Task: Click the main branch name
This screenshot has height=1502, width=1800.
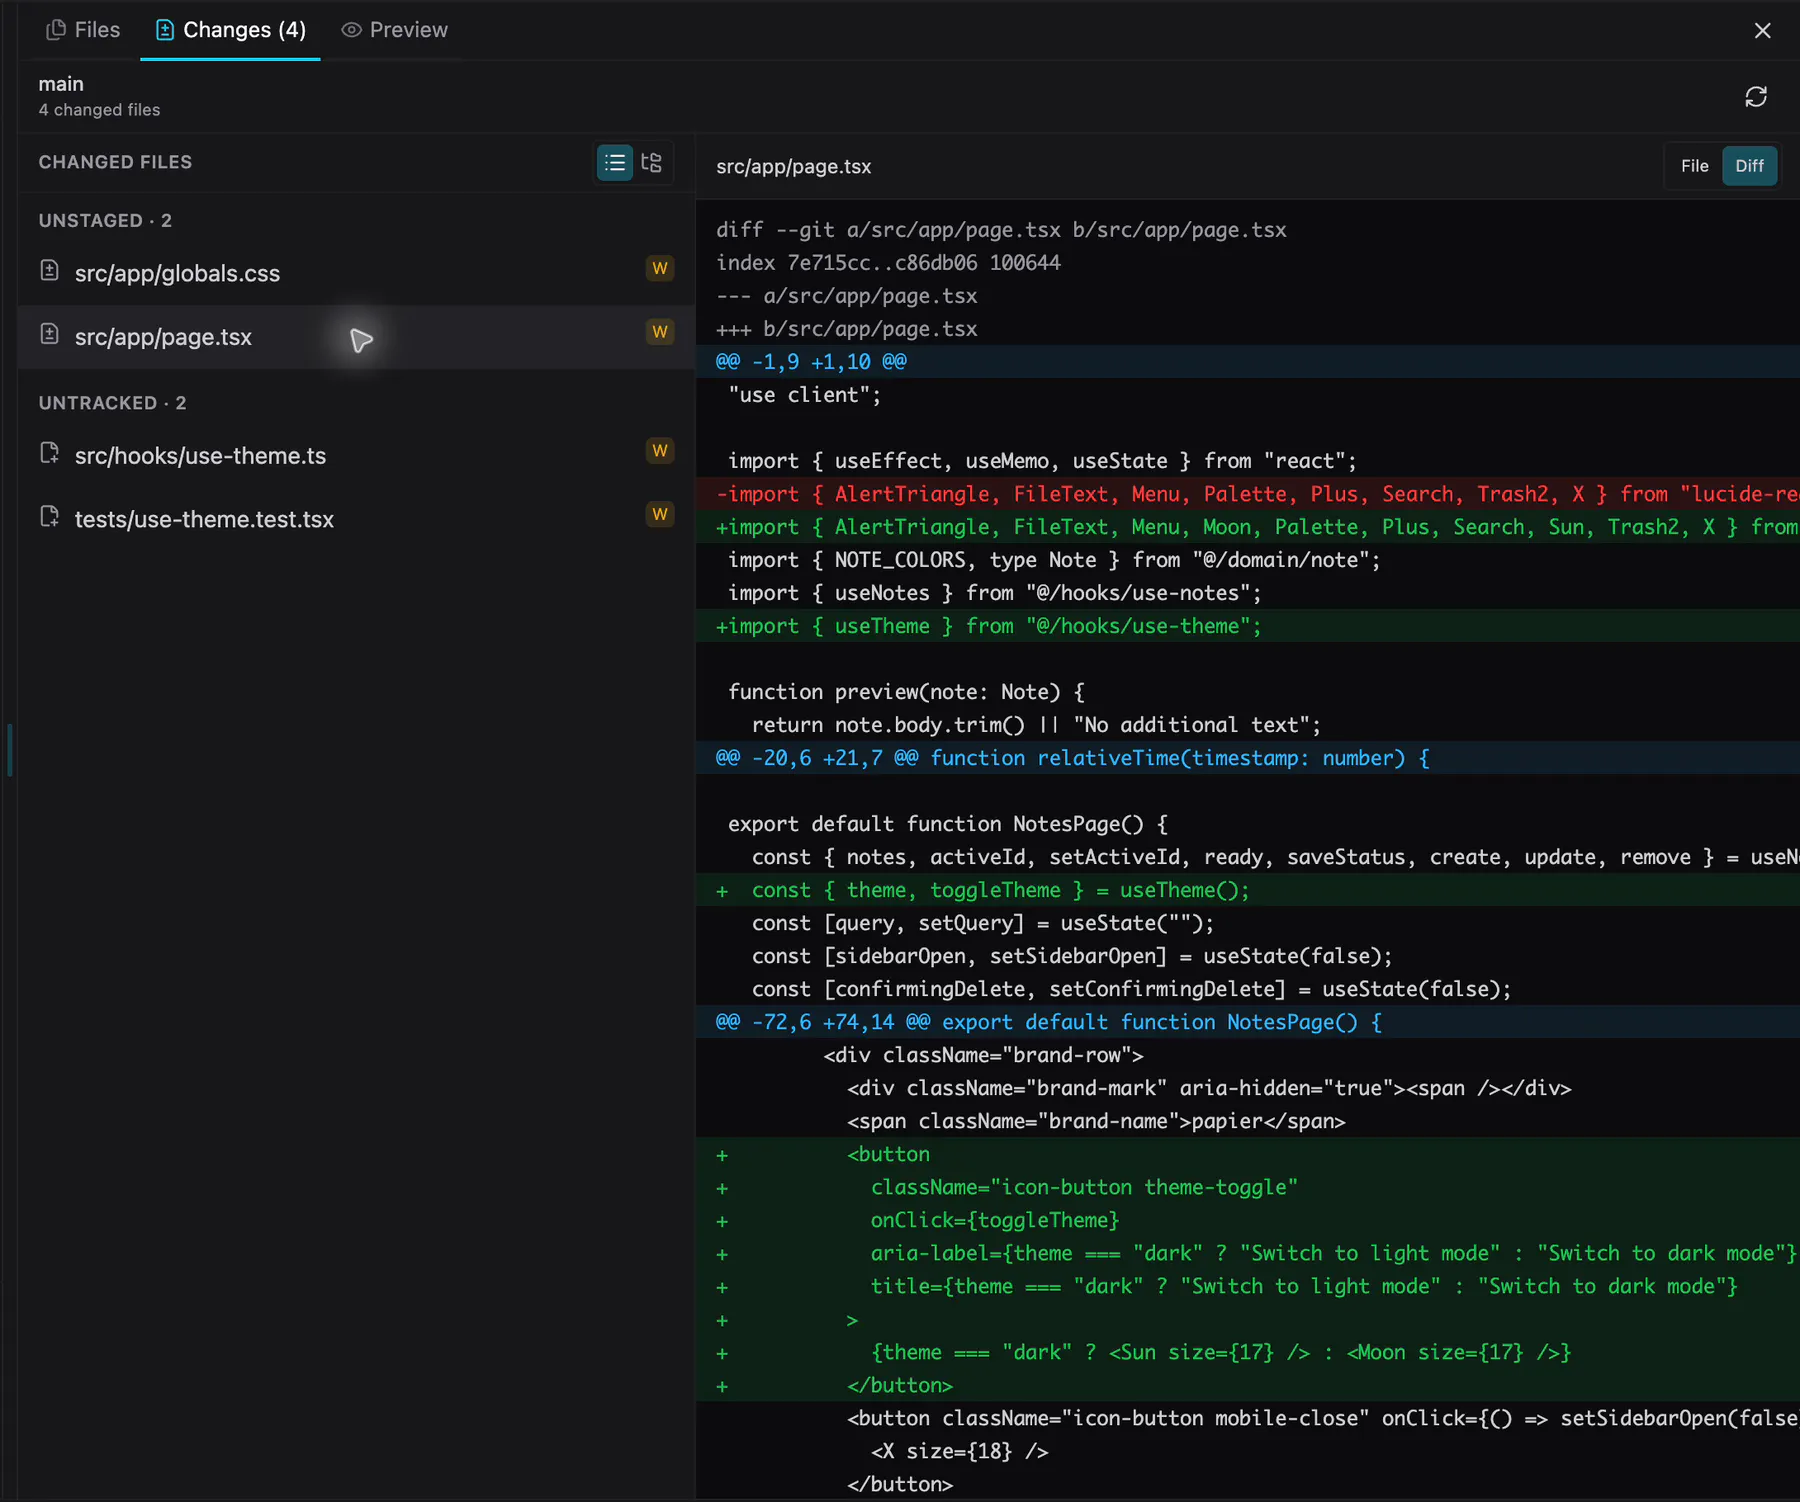Action: coord(61,84)
